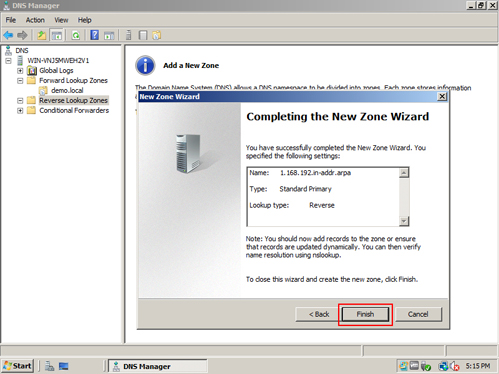Collapse the Reverse Lookup Zones node
Viewport: 499px width, 374px height.
coord(20,101)
